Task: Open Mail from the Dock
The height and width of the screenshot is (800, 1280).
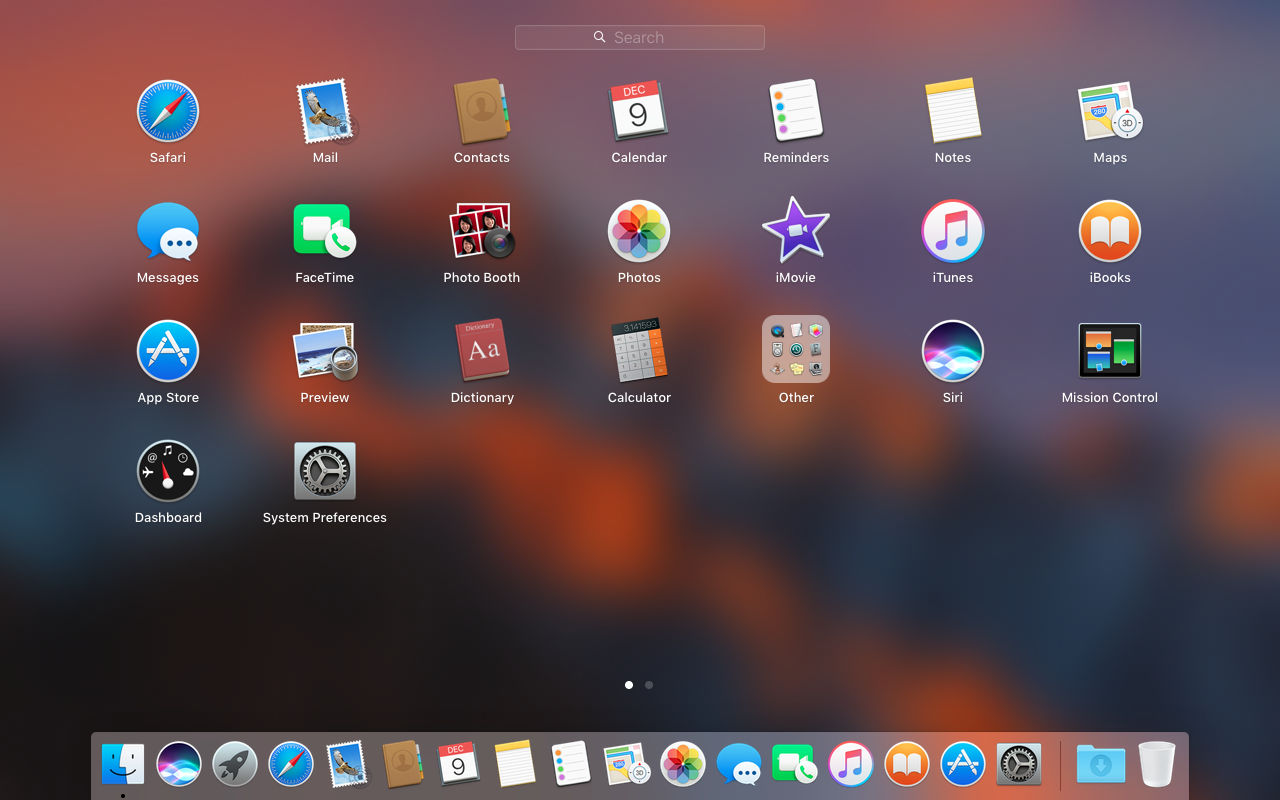Action: 347,765
